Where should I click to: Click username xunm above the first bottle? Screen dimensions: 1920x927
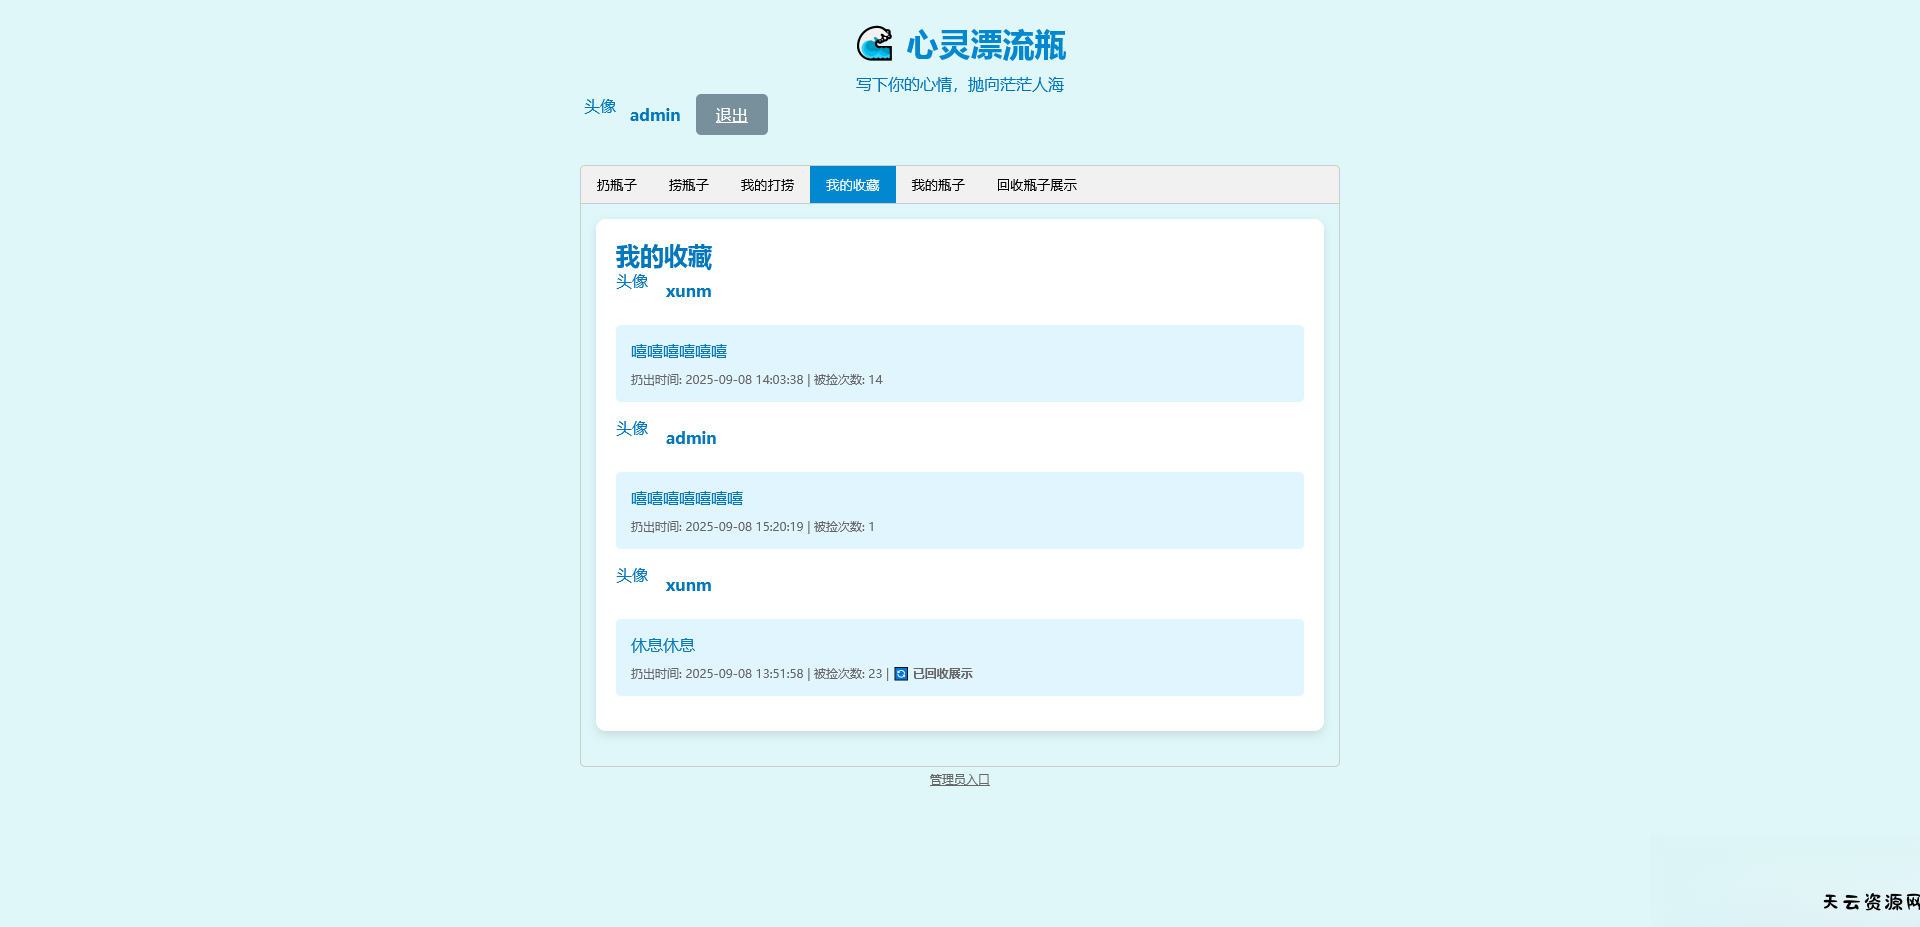(x=688, y=291)
